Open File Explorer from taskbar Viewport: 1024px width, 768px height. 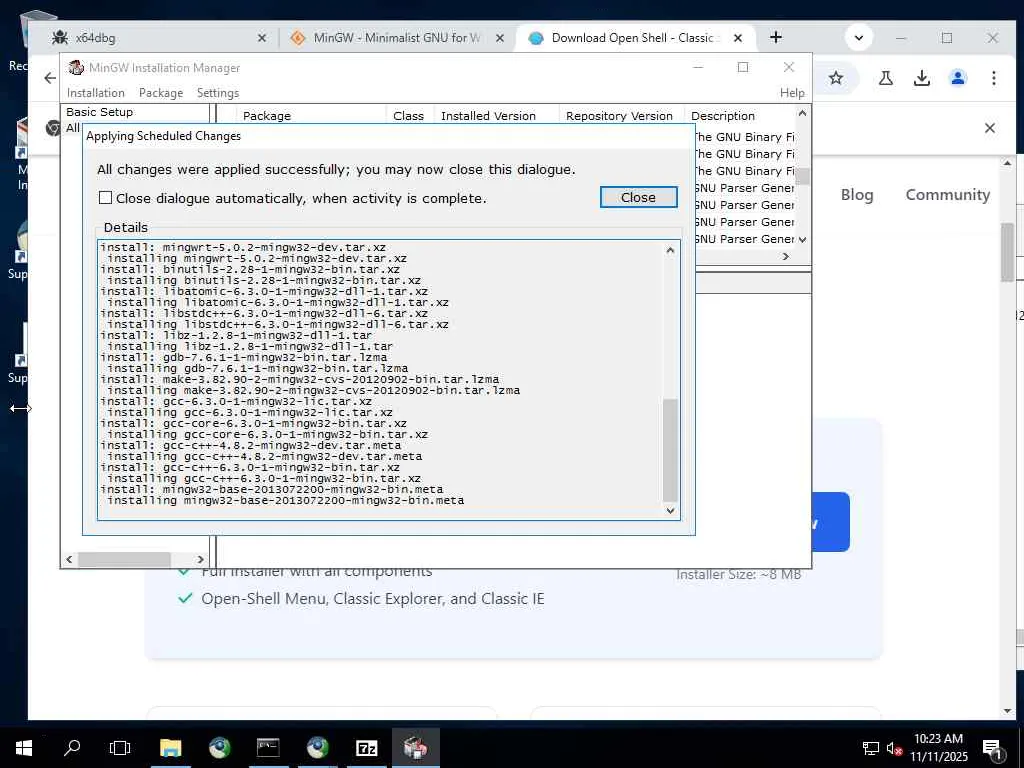click(x=170, y=748)
